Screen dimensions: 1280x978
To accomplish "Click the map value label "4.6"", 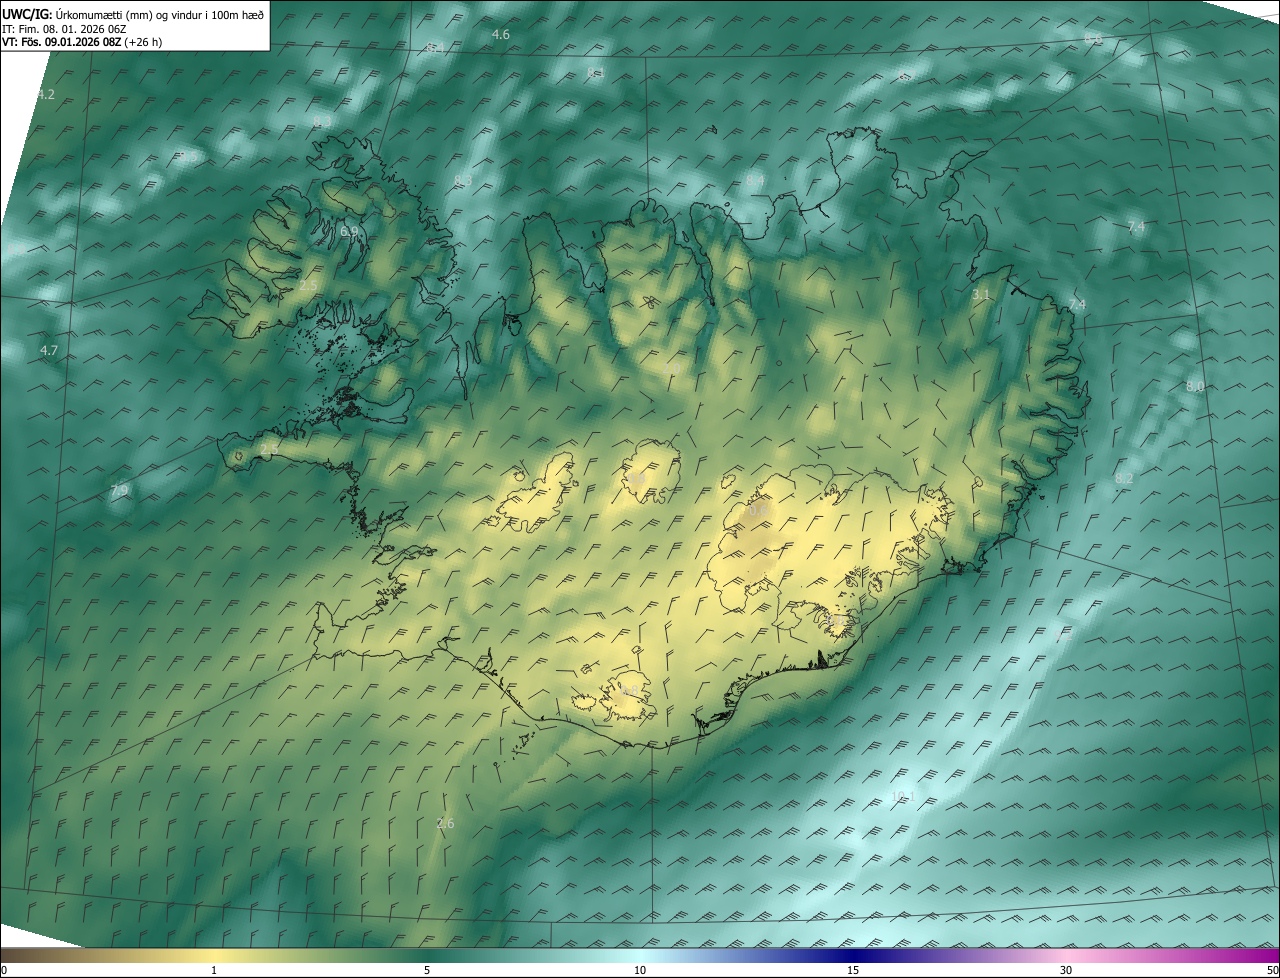I will [x=501, y=35].
